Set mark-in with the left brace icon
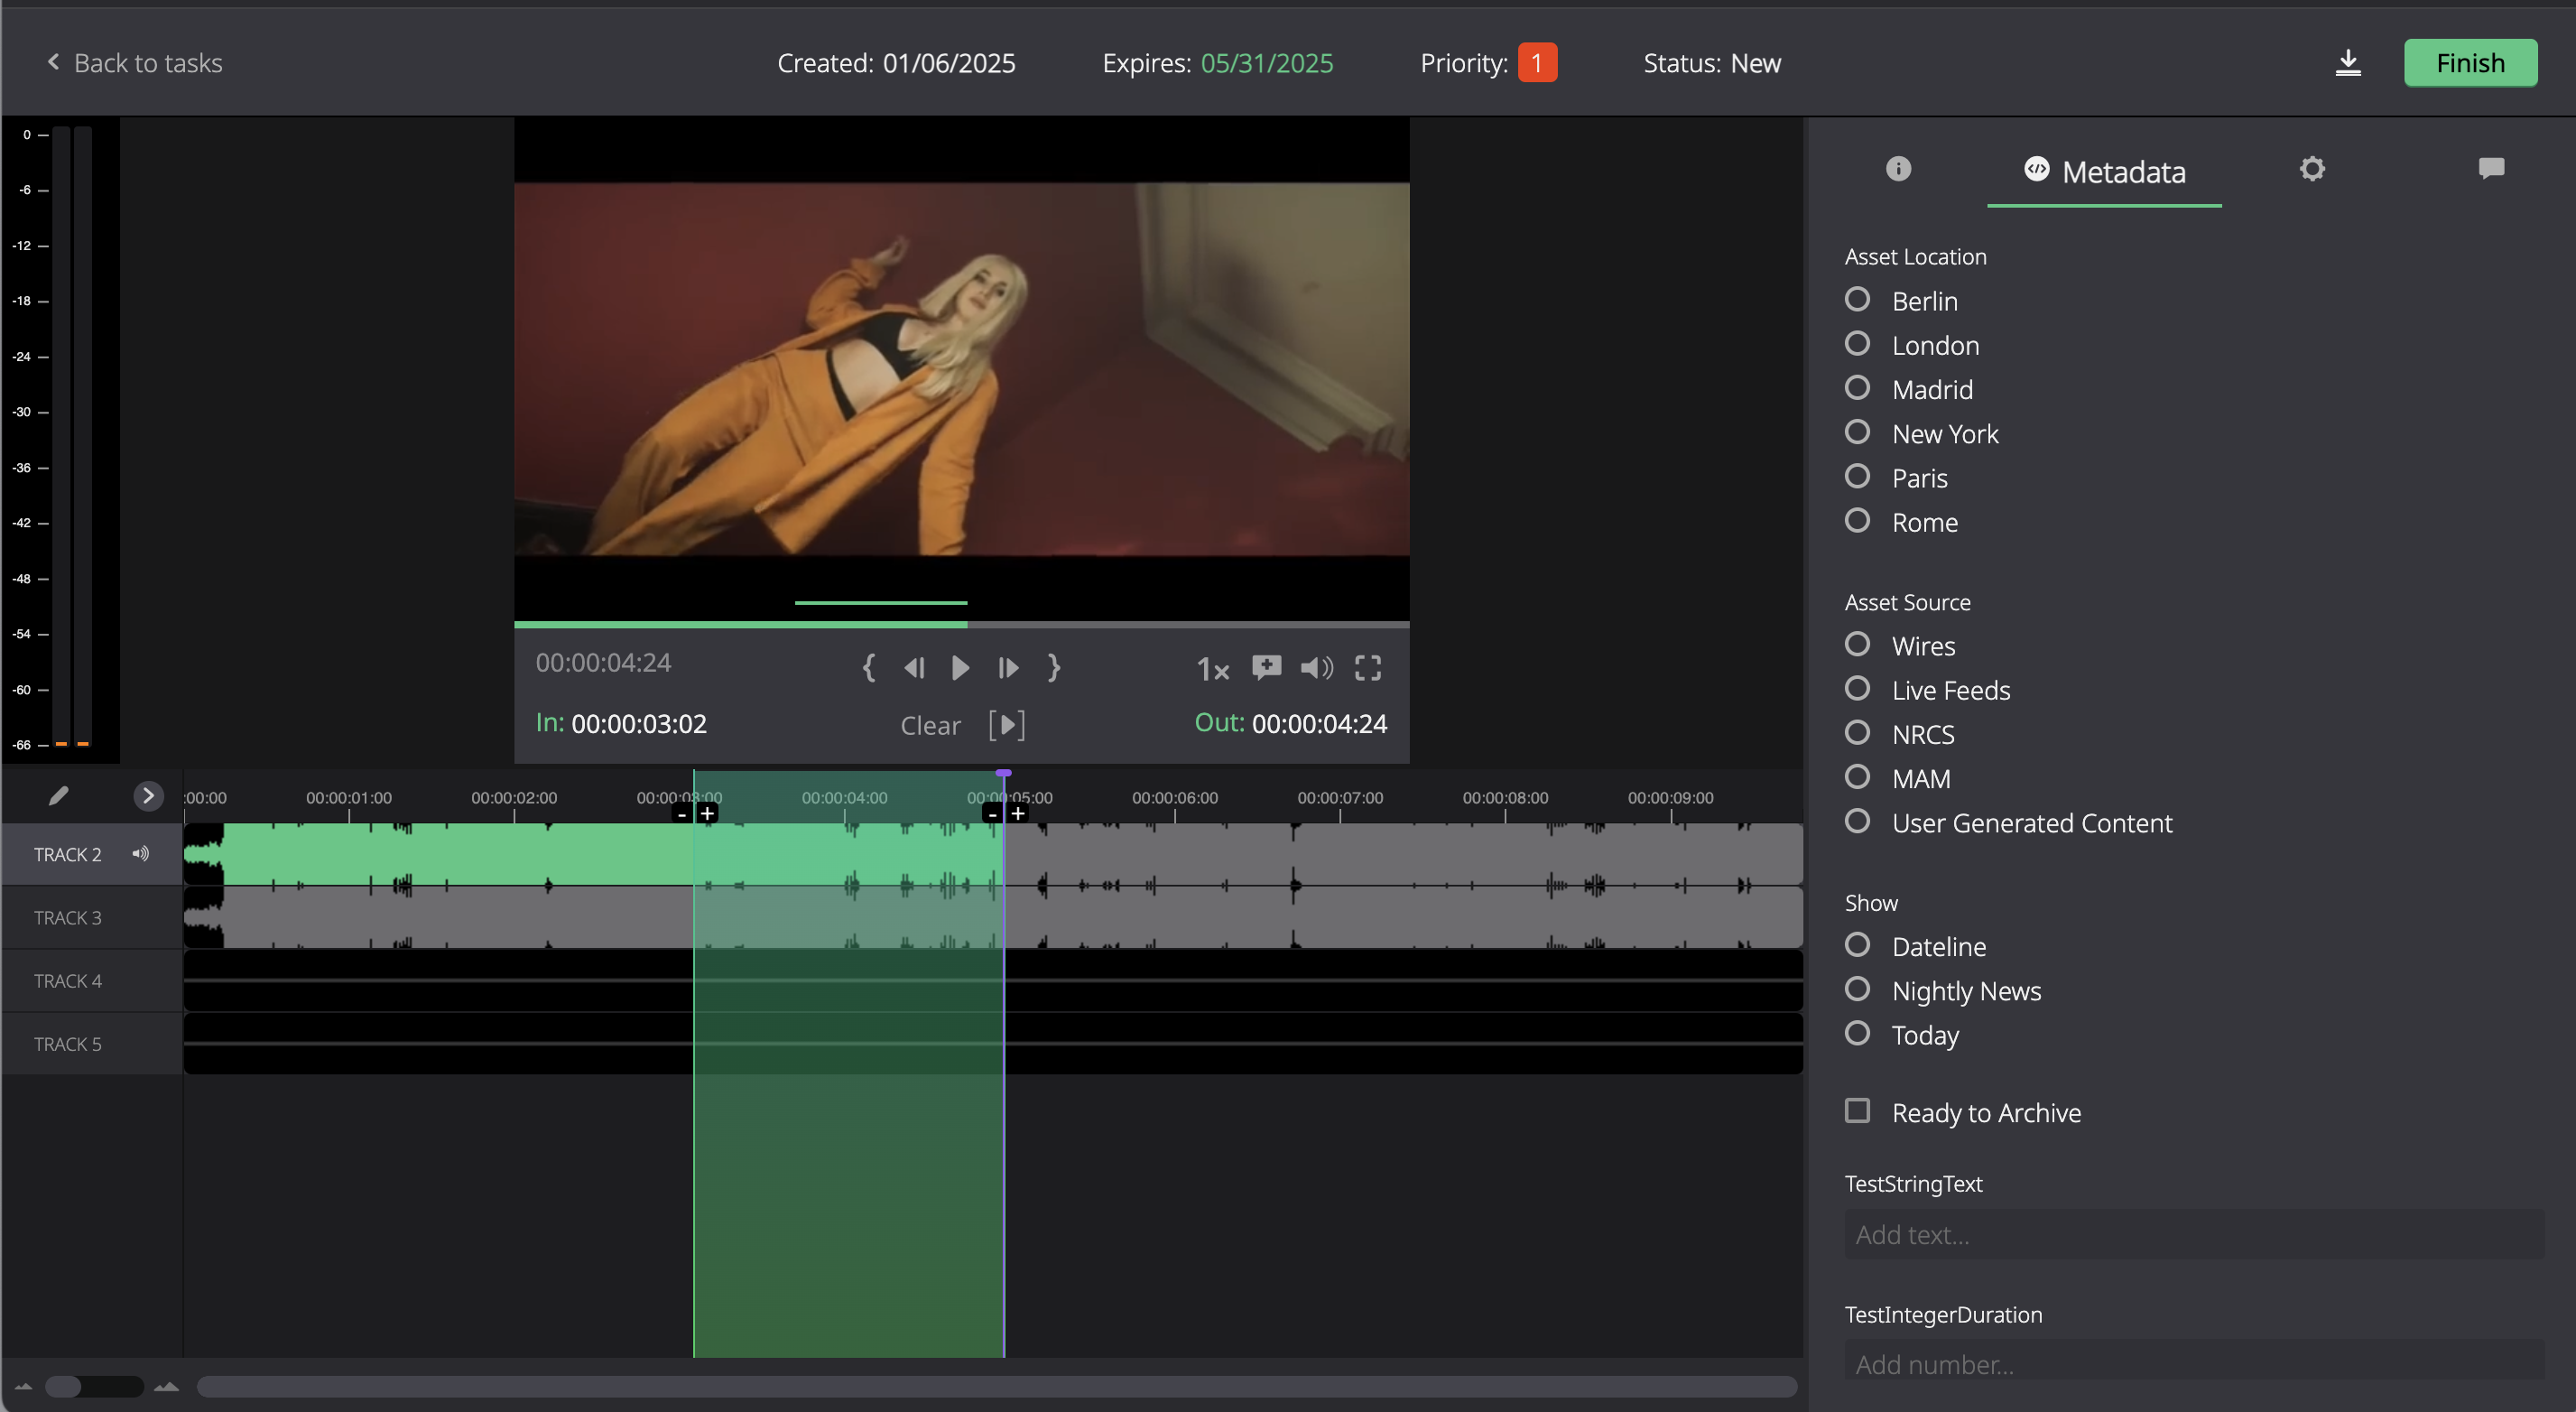The height and width of the screenshot is (1412, 2576). [x=868, y=667]
